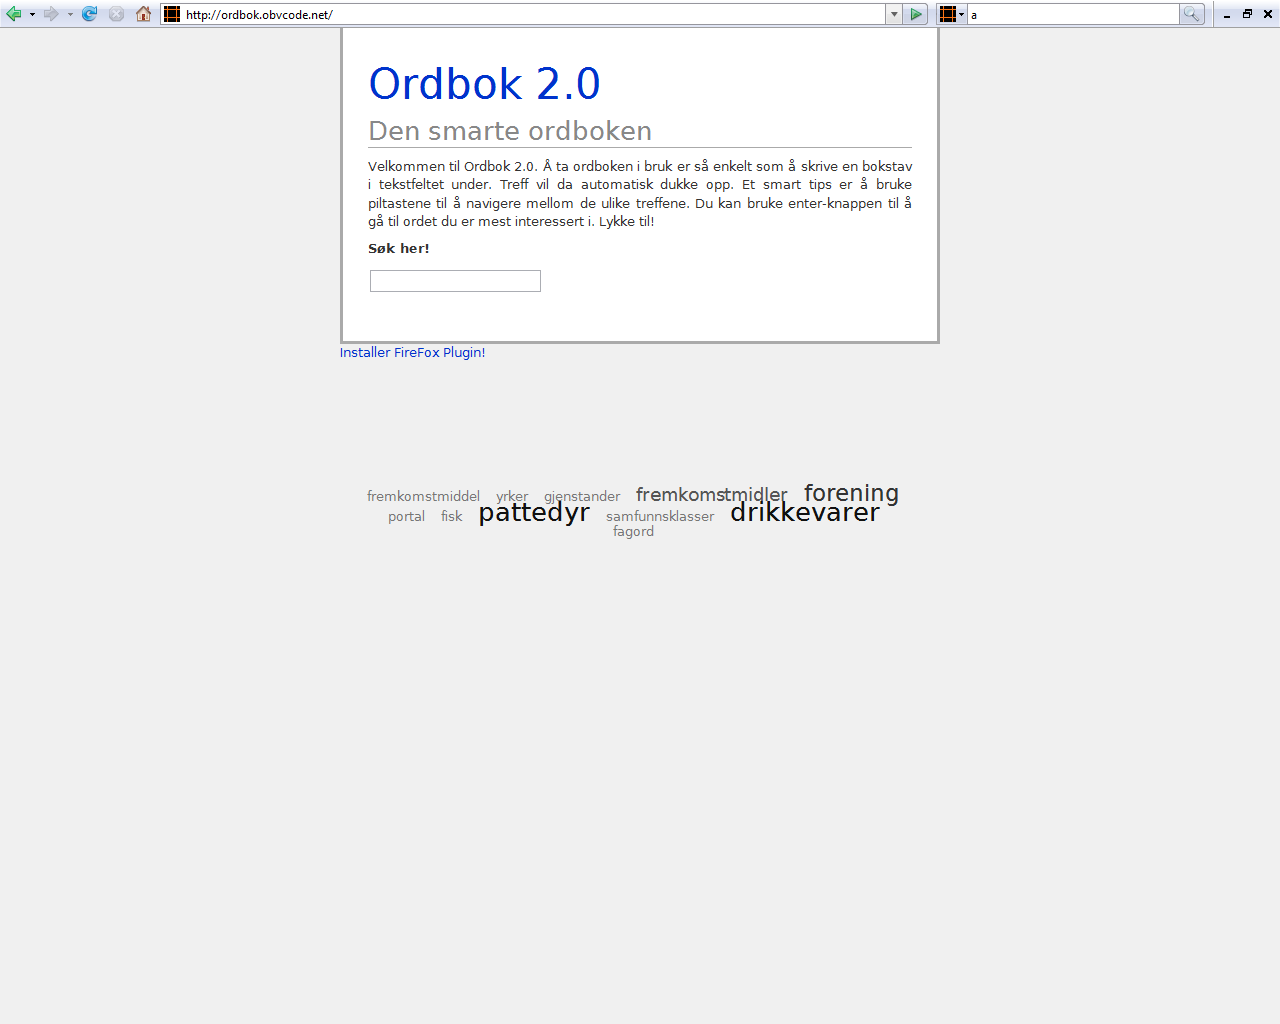Screen dimensions: 1280x1024
Task: Select tag 'forening'
Action: pos(851,493)
